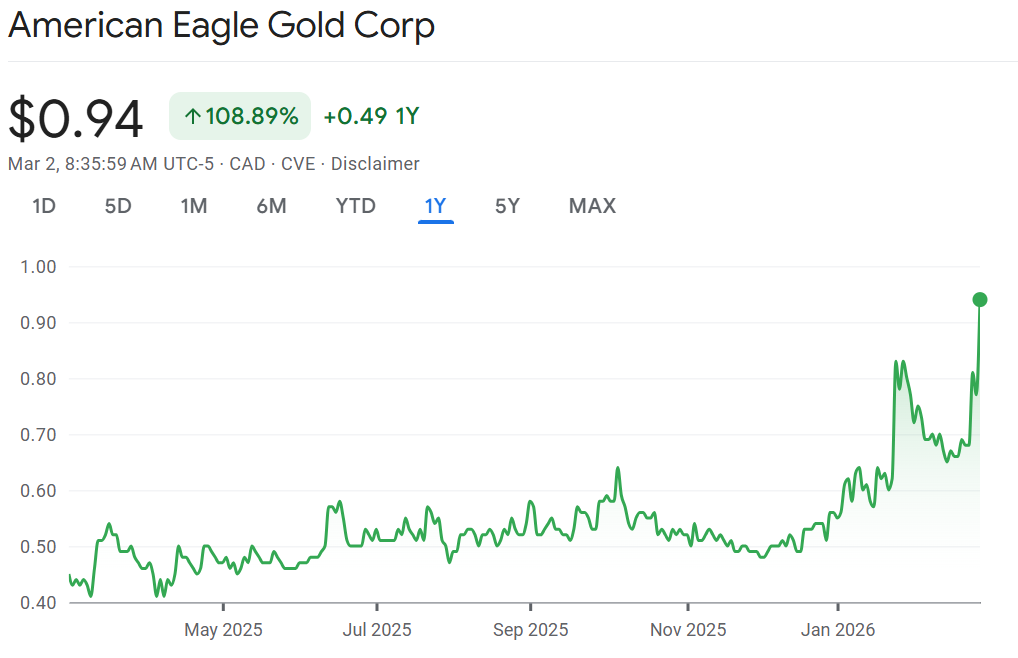Image resolution: width=1018 pixels, height=658 pixels.
Task: Click the active 1Y tab
Action: (x=435, y=206)
